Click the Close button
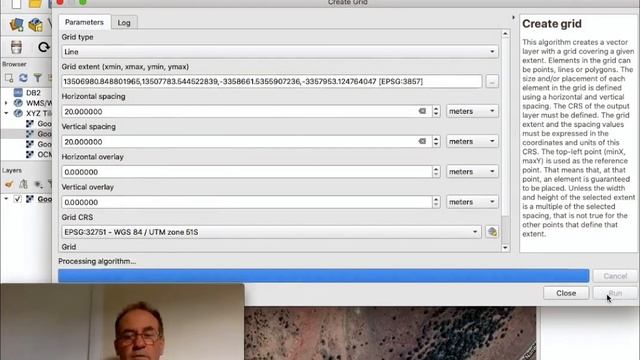Viewport: 640px width, 360px height. 566,293
